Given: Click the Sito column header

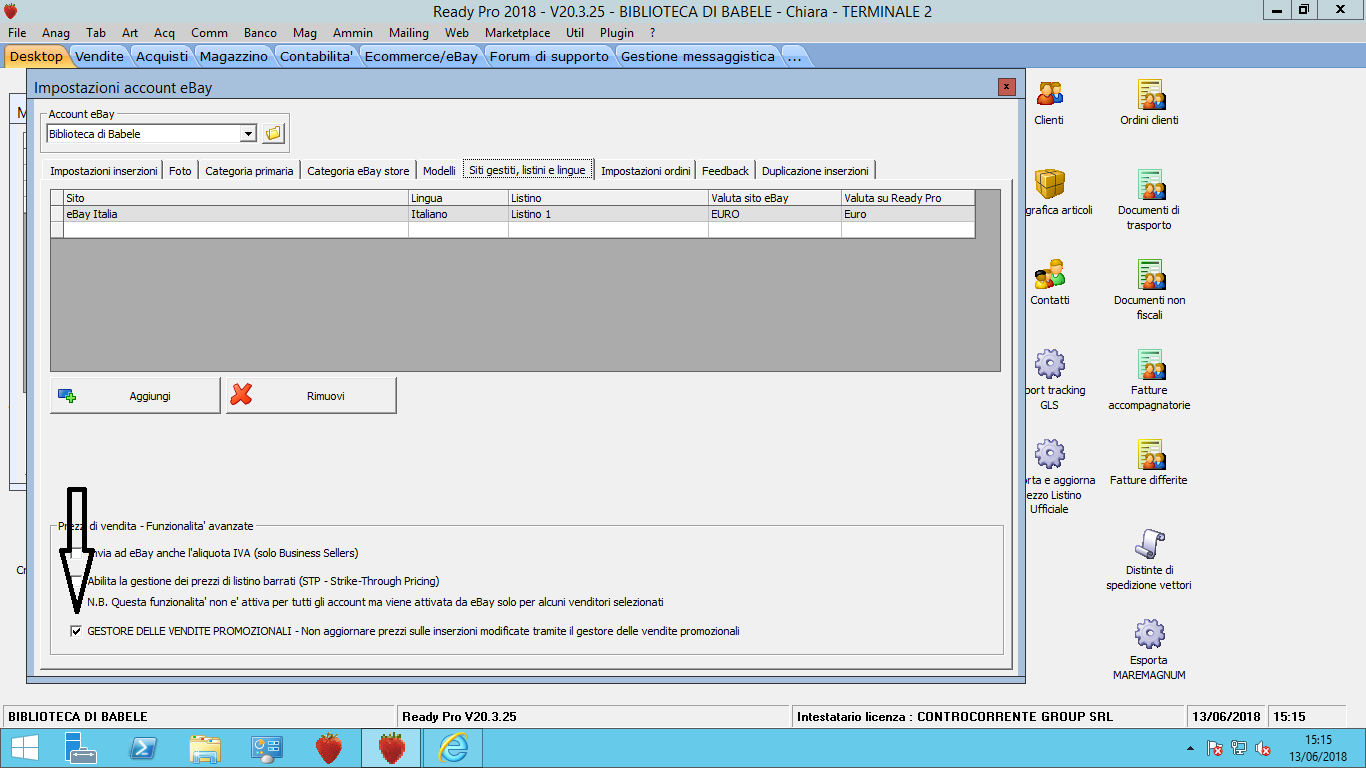Looking at the screenshot, I should click(236, 198).
